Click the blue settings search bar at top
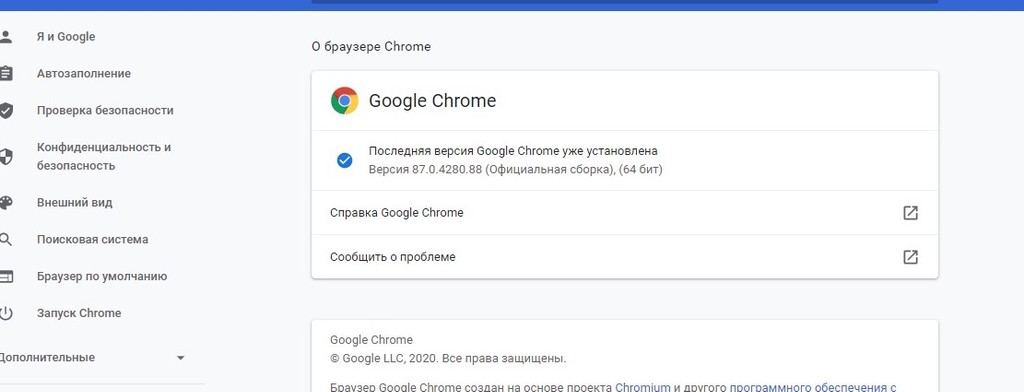This screenshot has height=392, width=1024. click(x=624, y=2)
